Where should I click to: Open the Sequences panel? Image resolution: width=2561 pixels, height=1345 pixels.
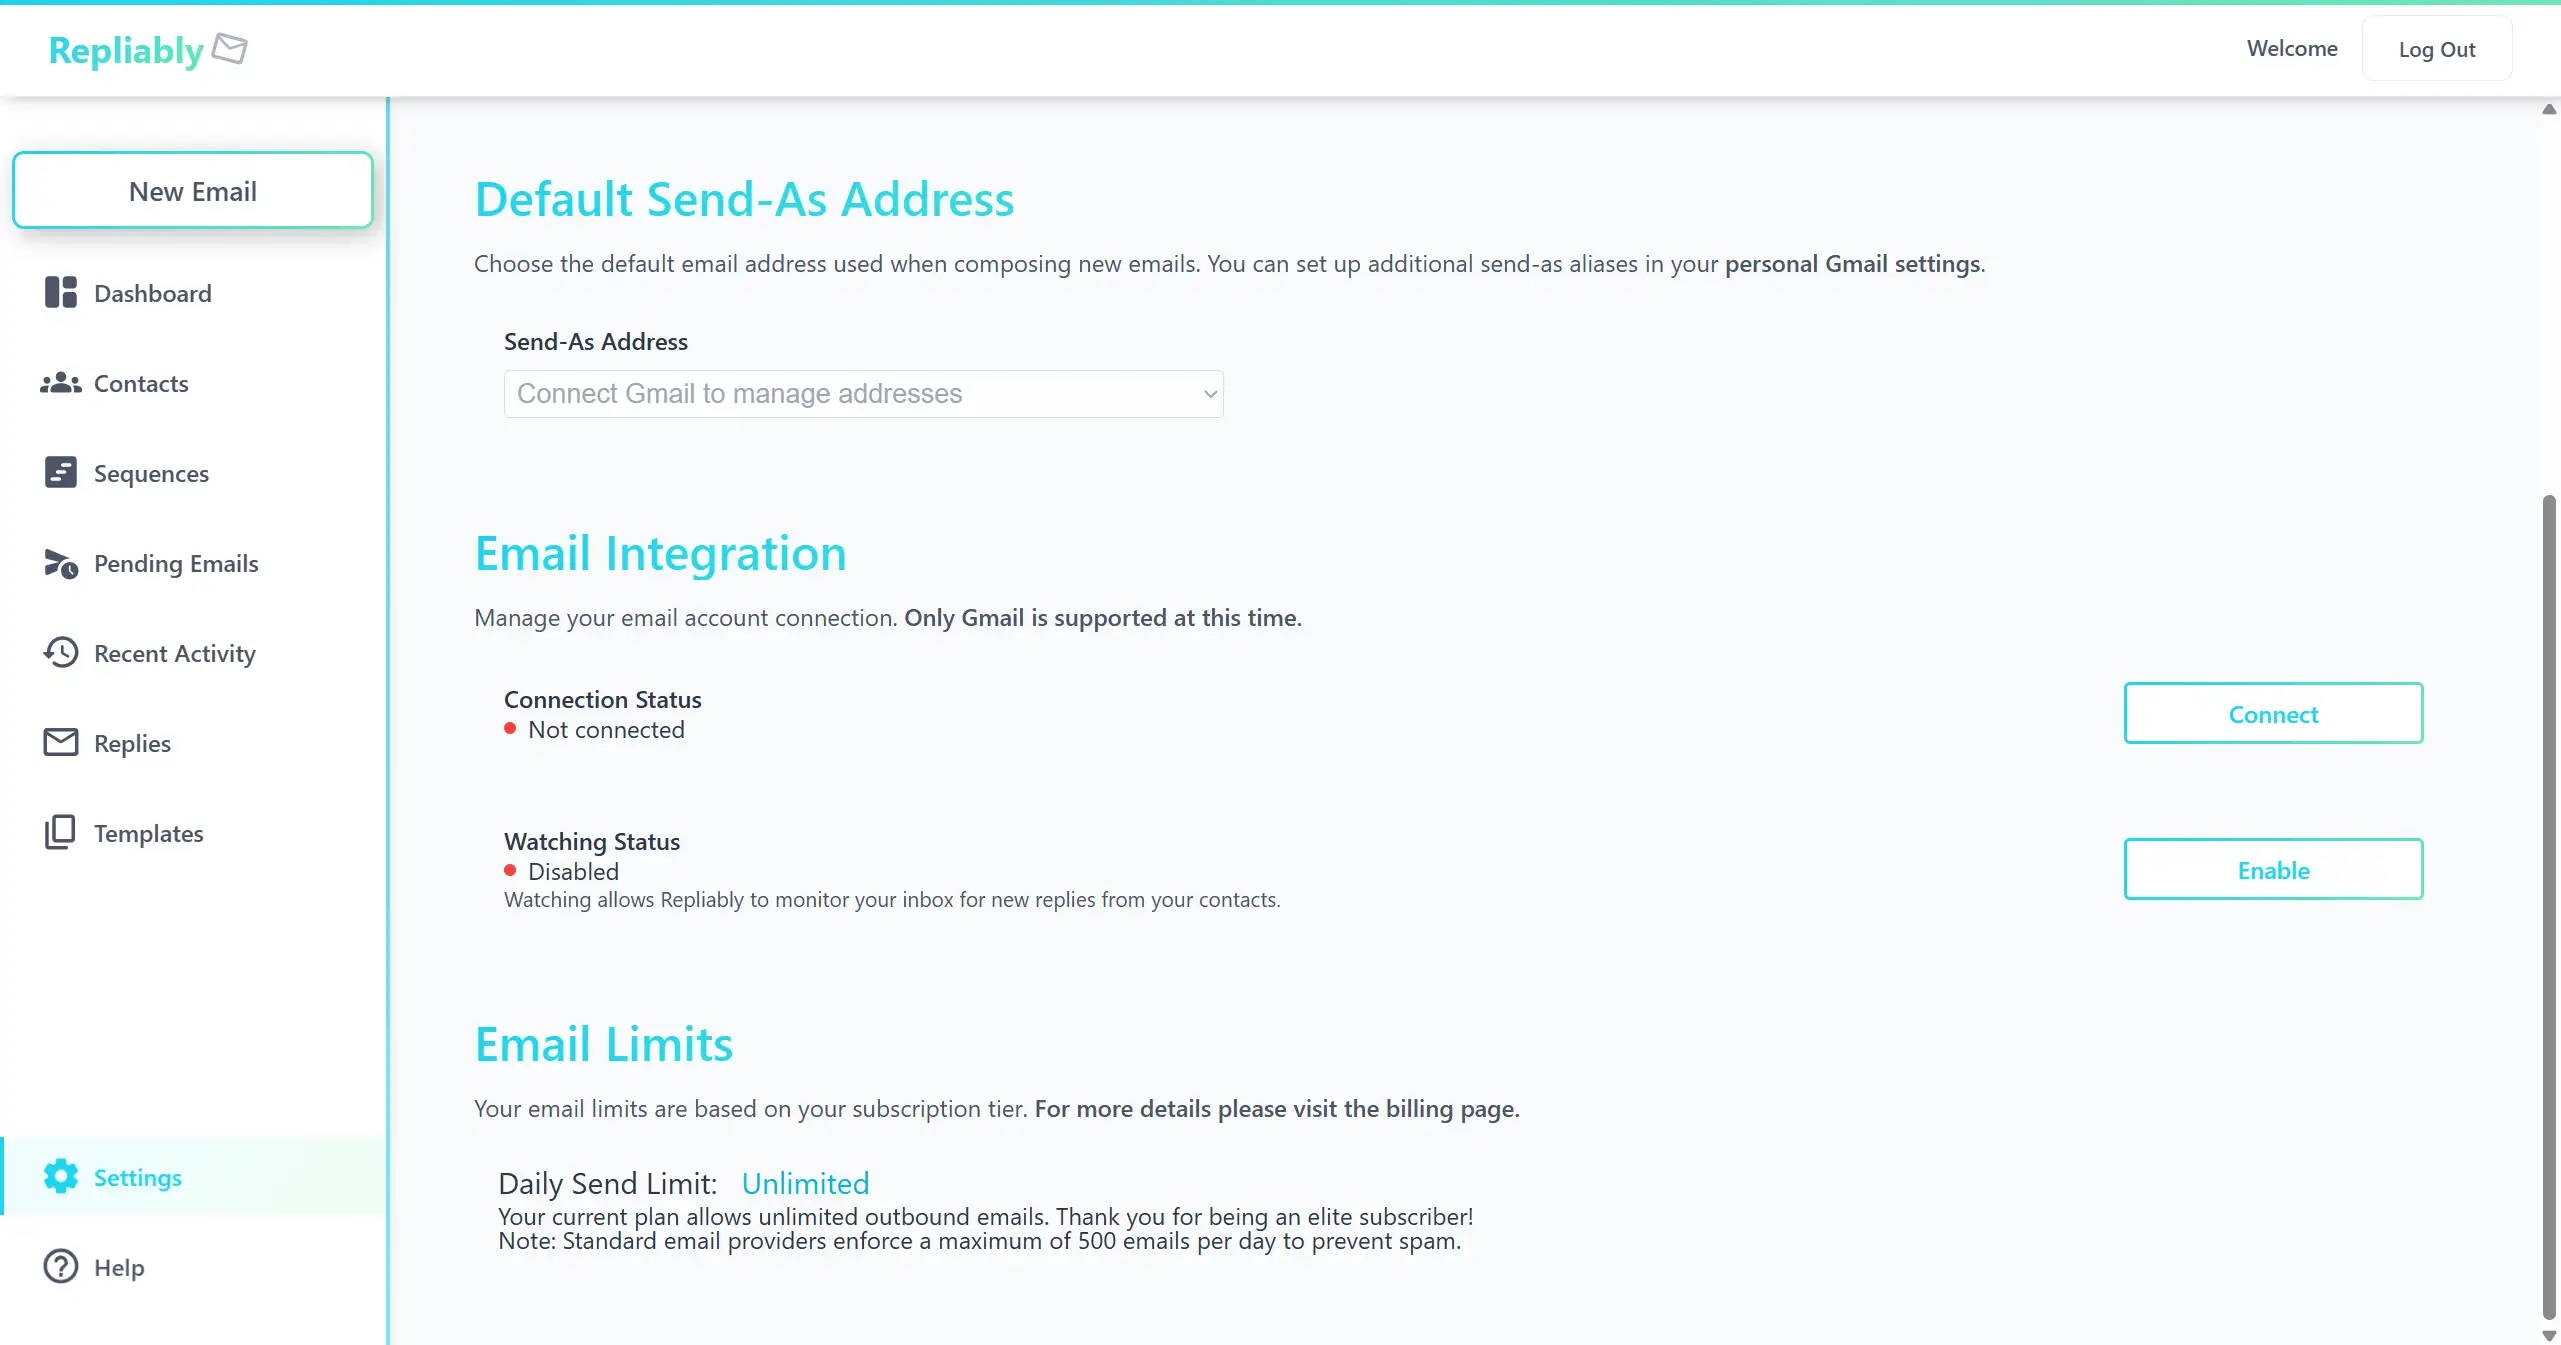coord(151,473)
